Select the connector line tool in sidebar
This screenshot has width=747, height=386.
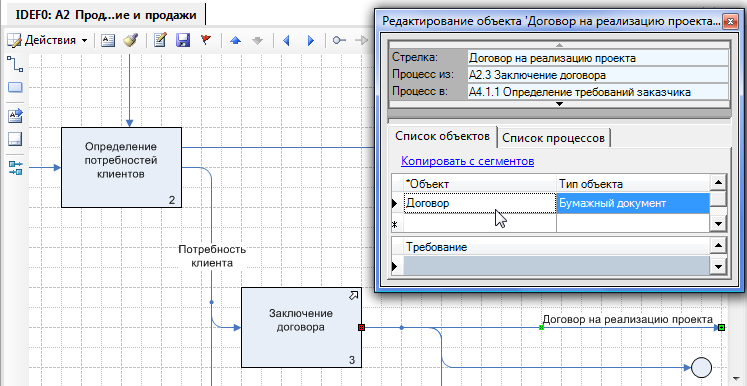click(x=15, y=64)
